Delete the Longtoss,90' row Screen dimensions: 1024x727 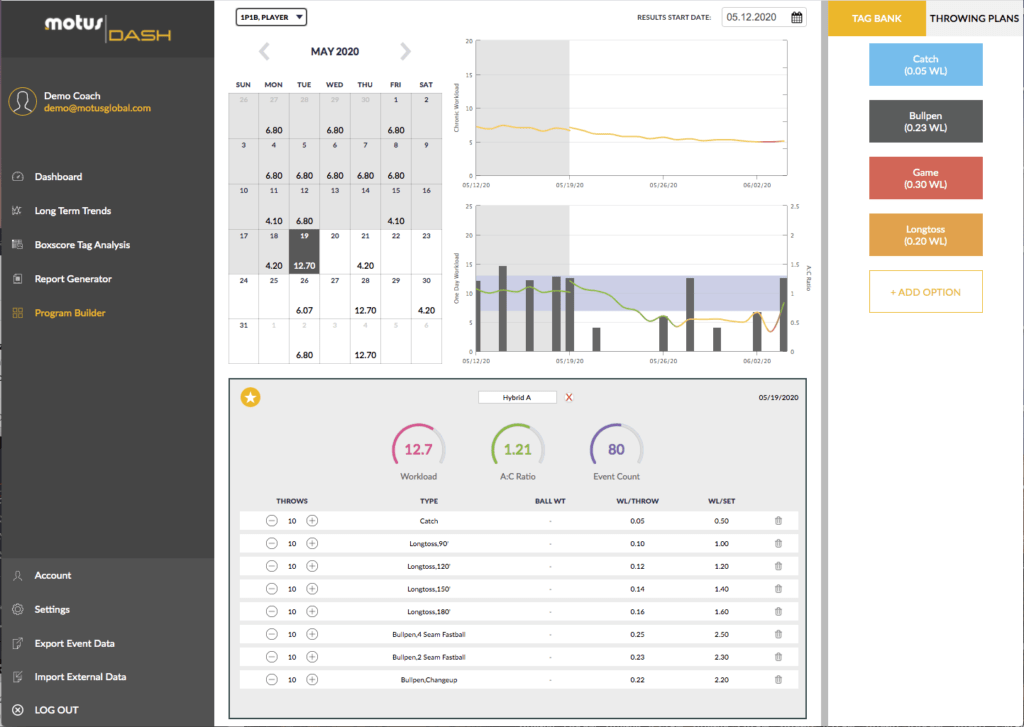(778, 543)
